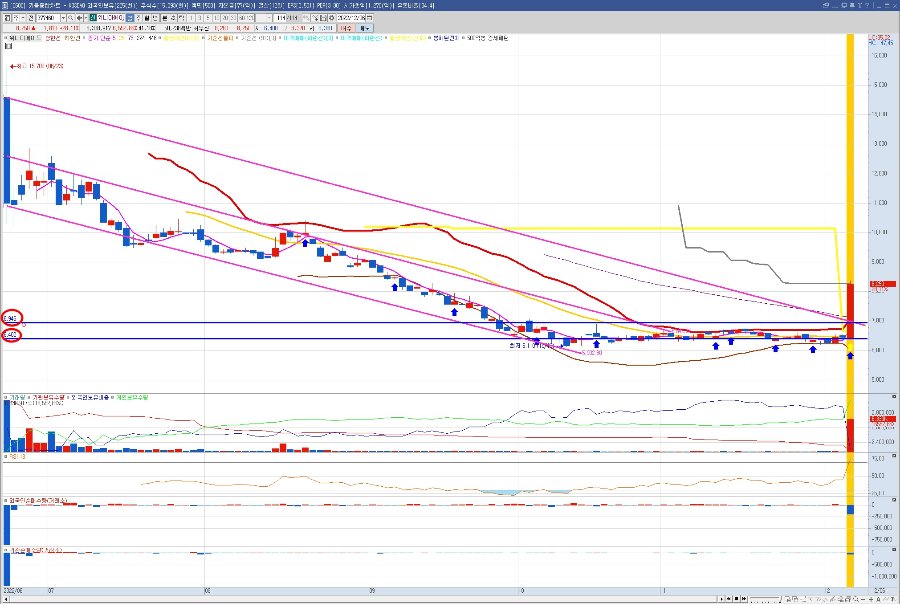Choose the 20 interval button
The image size is (900, 604).
224,18
